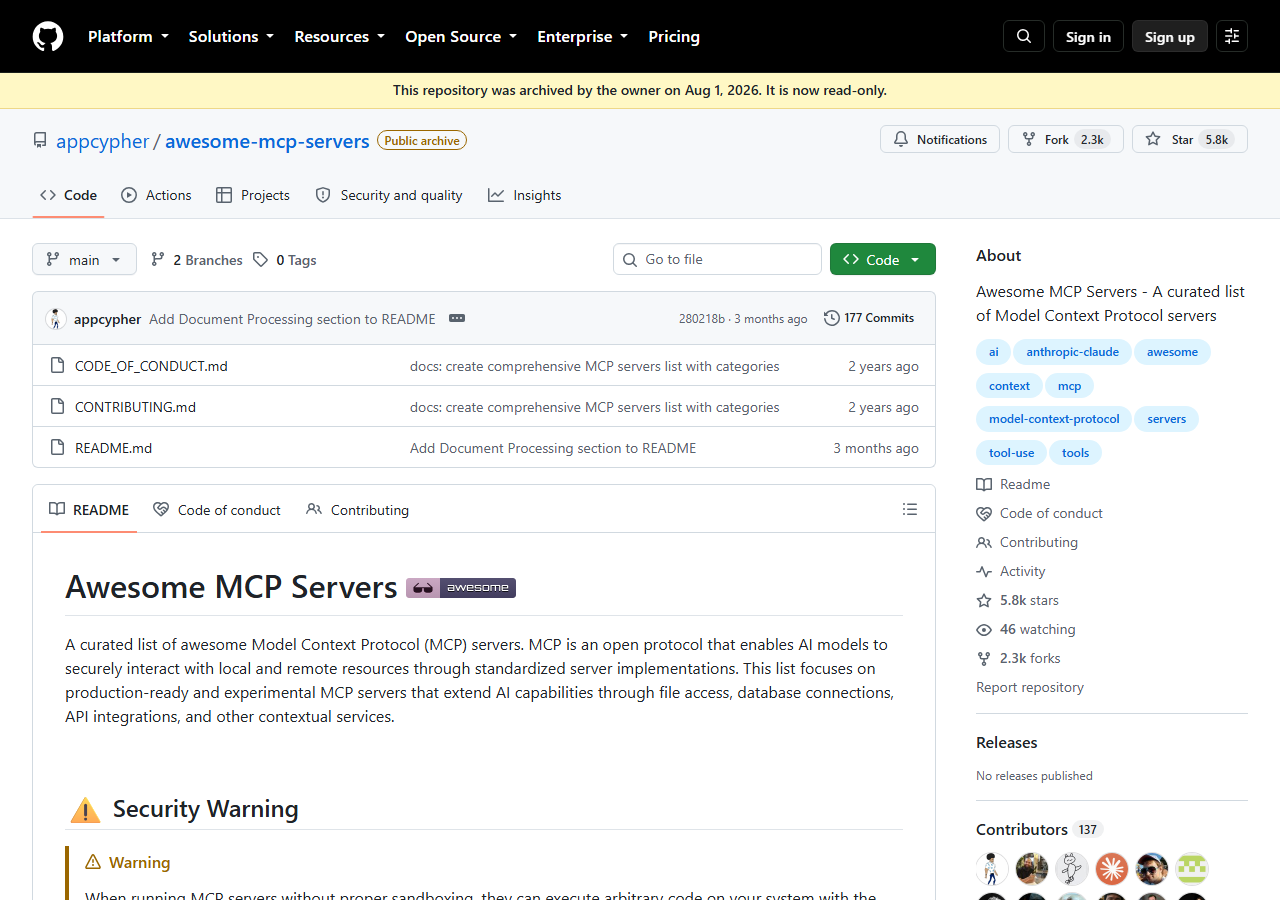Open the Security and quality tab
This screenshot has width=1280, height=900.
(389, 195)
